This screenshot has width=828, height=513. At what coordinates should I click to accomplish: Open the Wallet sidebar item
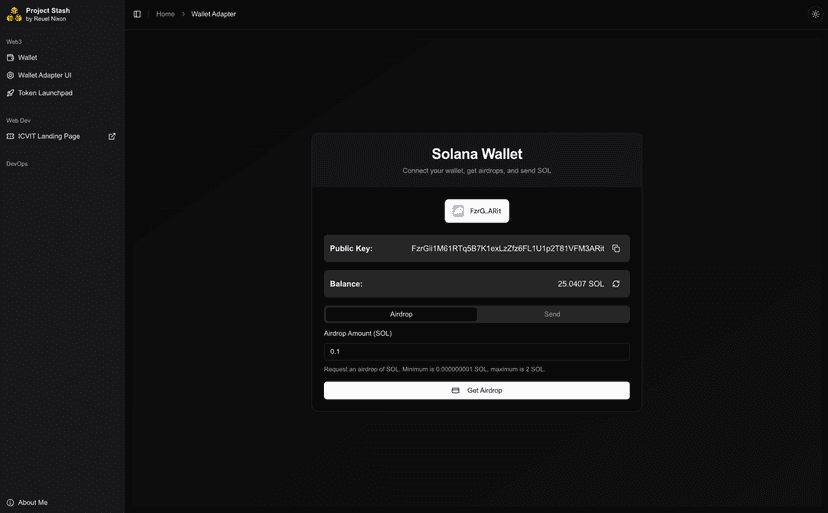(x=62, y=58)
